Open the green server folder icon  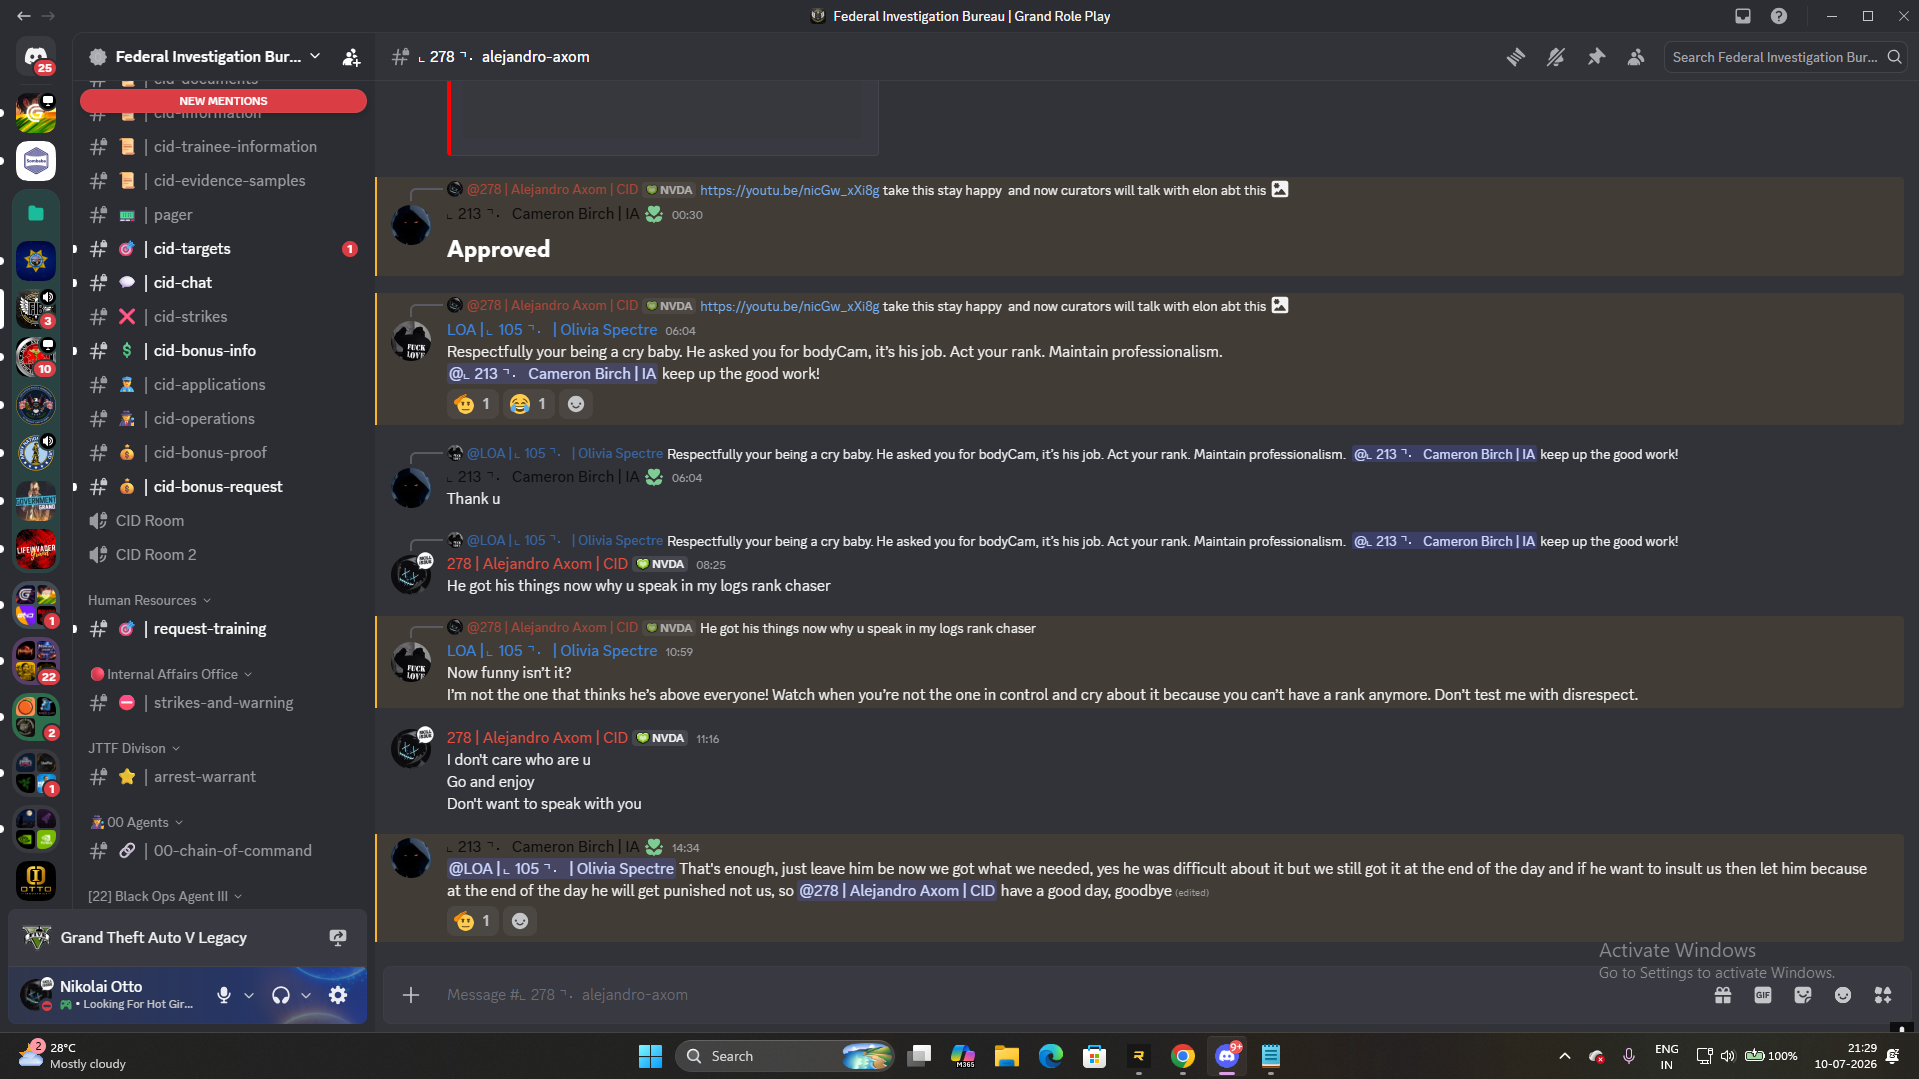(36, 213)
